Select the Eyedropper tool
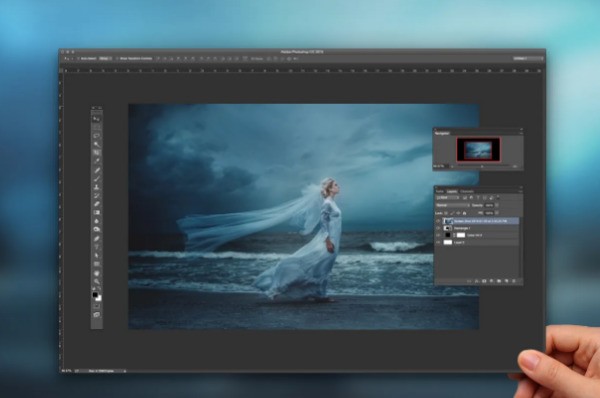Image resolution: width=600 pixels, height=398 pixels. [97, 161]
